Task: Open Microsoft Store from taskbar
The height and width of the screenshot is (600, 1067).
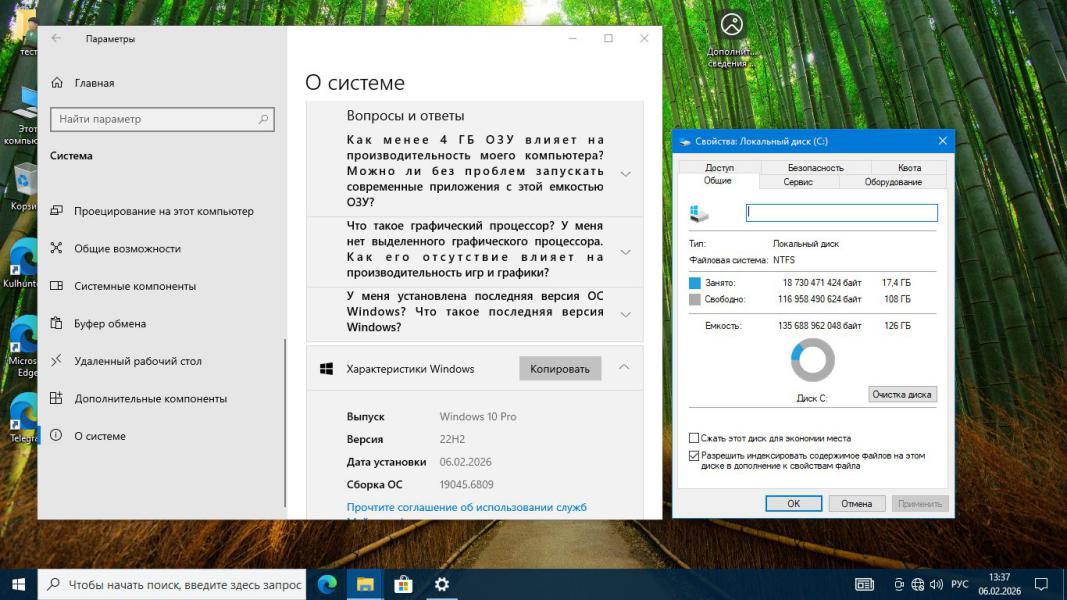Action: pos(403,584)
